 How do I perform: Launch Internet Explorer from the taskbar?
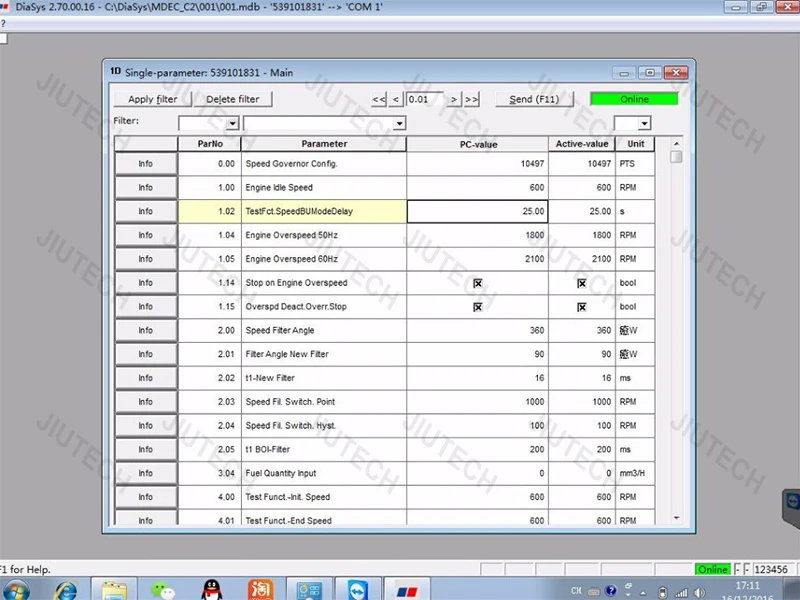(68, 588)
